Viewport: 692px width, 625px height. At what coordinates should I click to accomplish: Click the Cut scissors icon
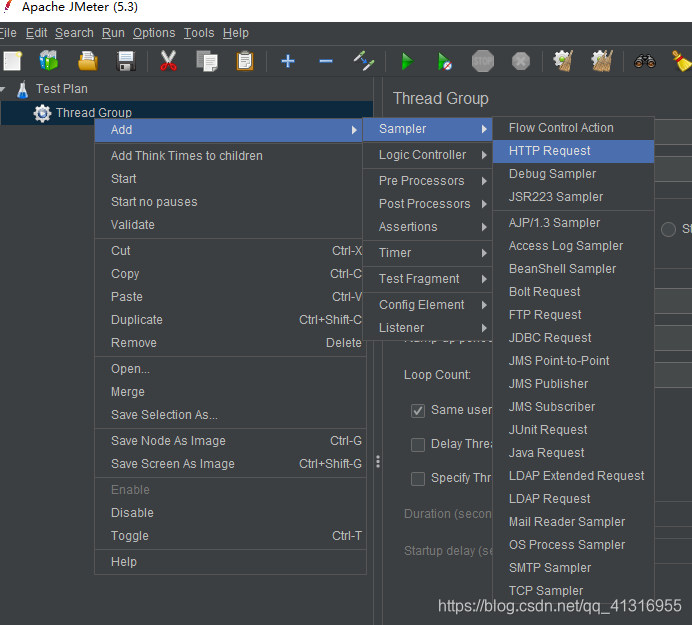pyautogui.click(x=168, y=61)
